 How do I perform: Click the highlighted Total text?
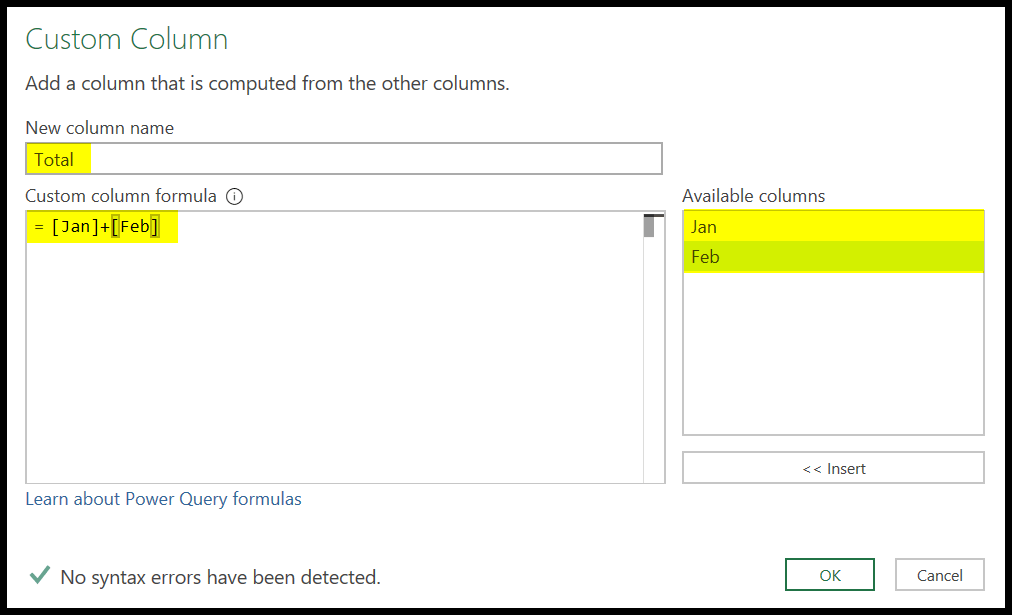point(57,159)
